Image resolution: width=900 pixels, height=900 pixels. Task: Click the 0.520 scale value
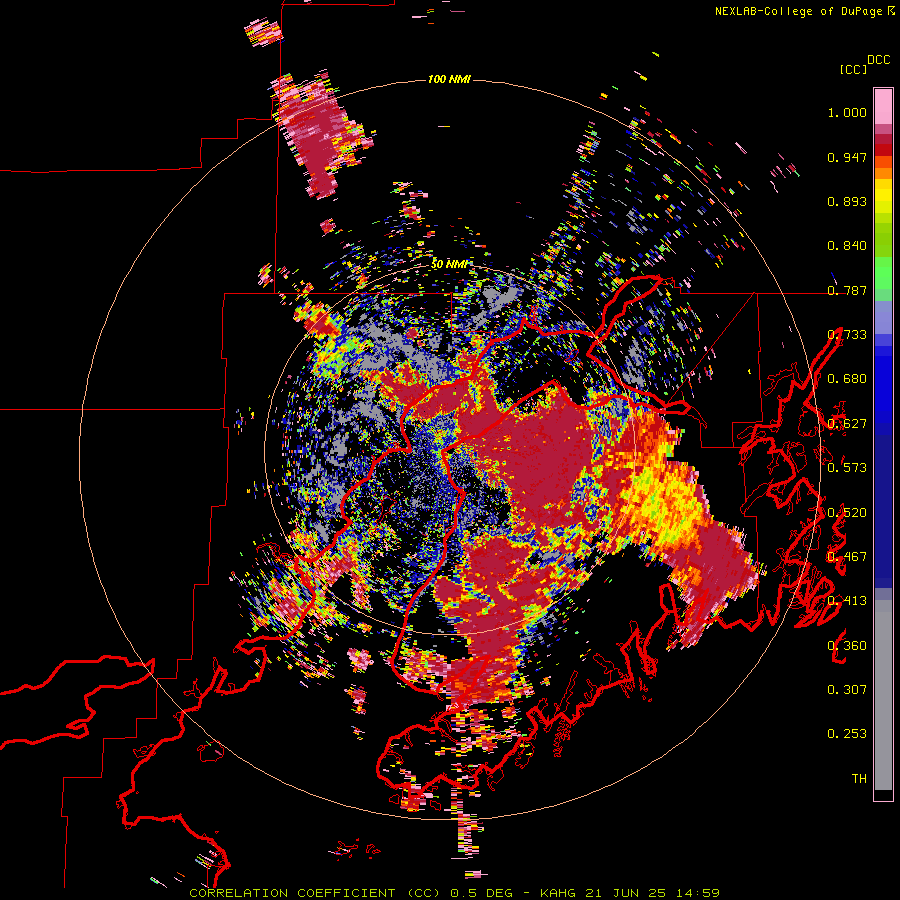pyautogui.click(x=847, y=513)
